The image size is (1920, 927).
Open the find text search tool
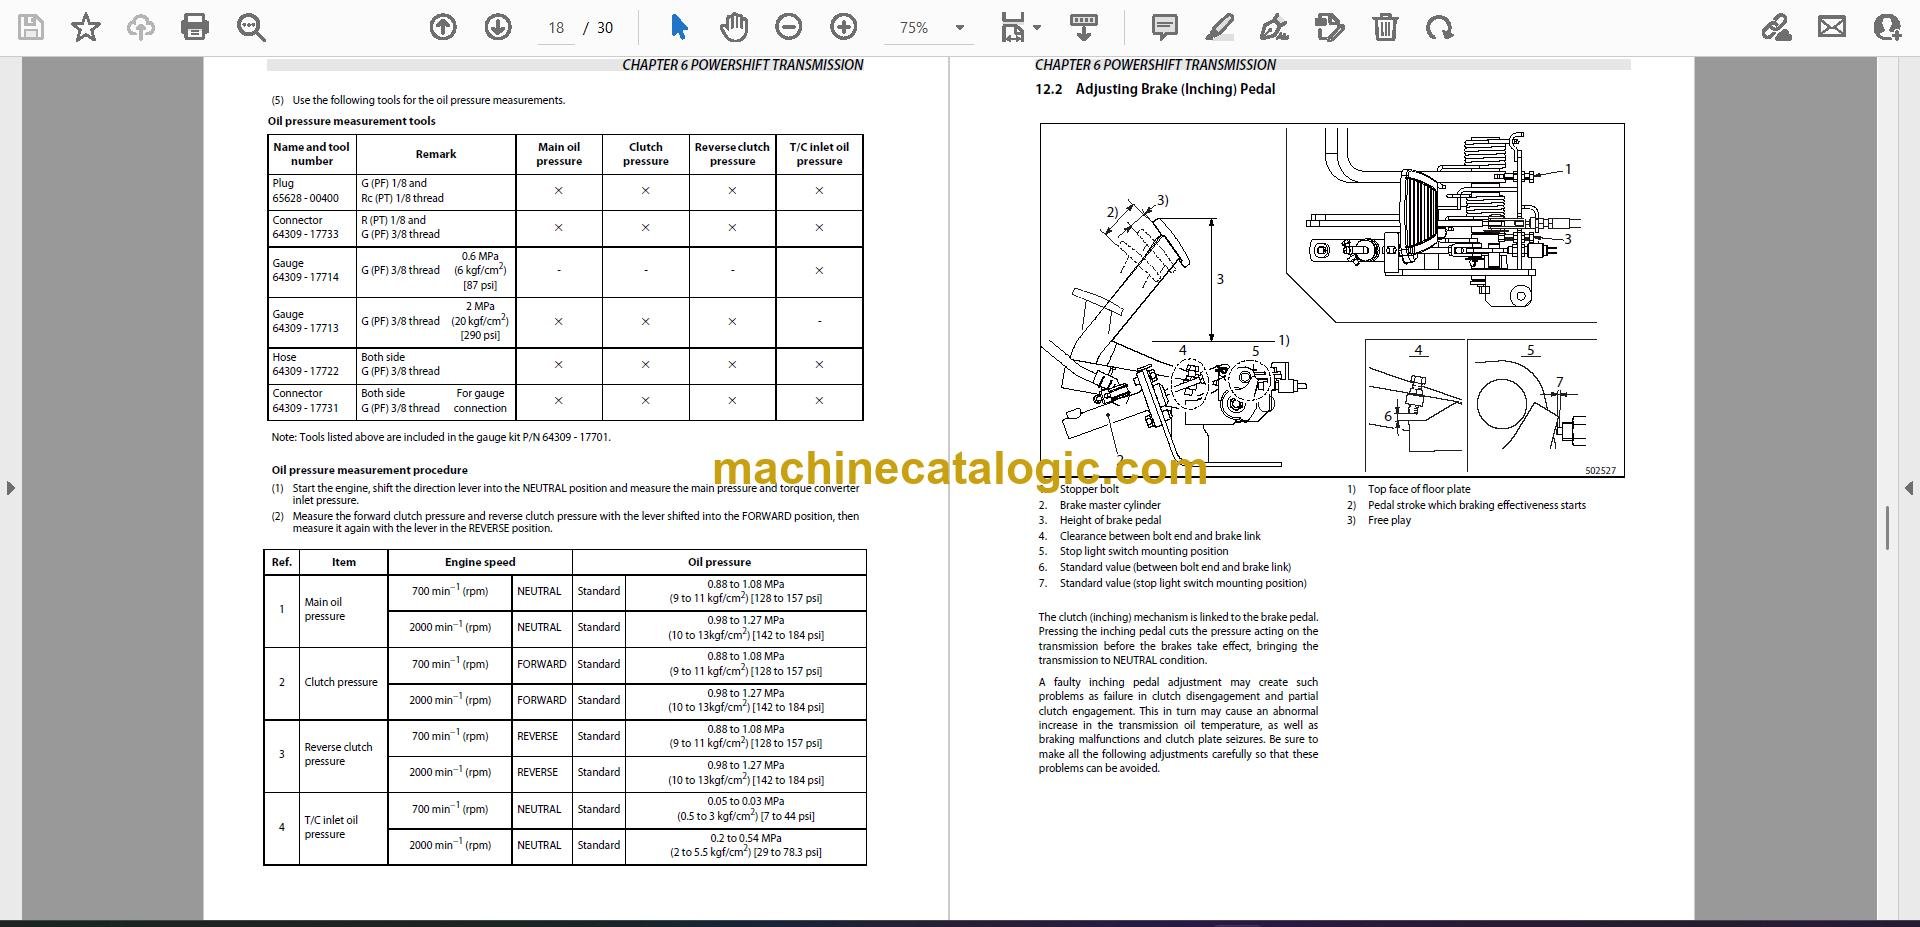(x=250, y=27)
